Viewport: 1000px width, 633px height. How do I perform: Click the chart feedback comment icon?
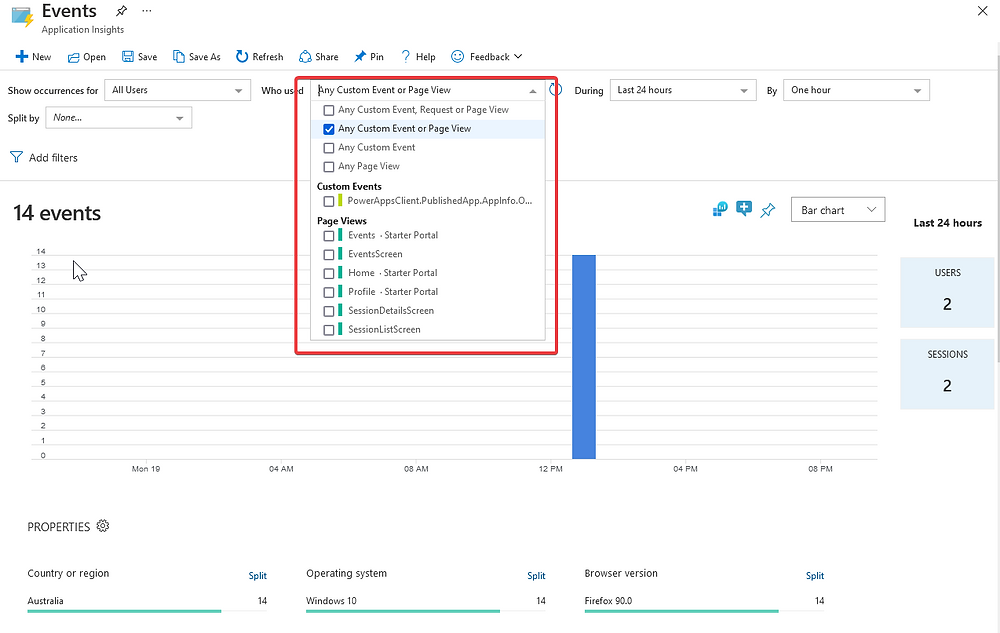pyautogui.click(x=744, y=208)
